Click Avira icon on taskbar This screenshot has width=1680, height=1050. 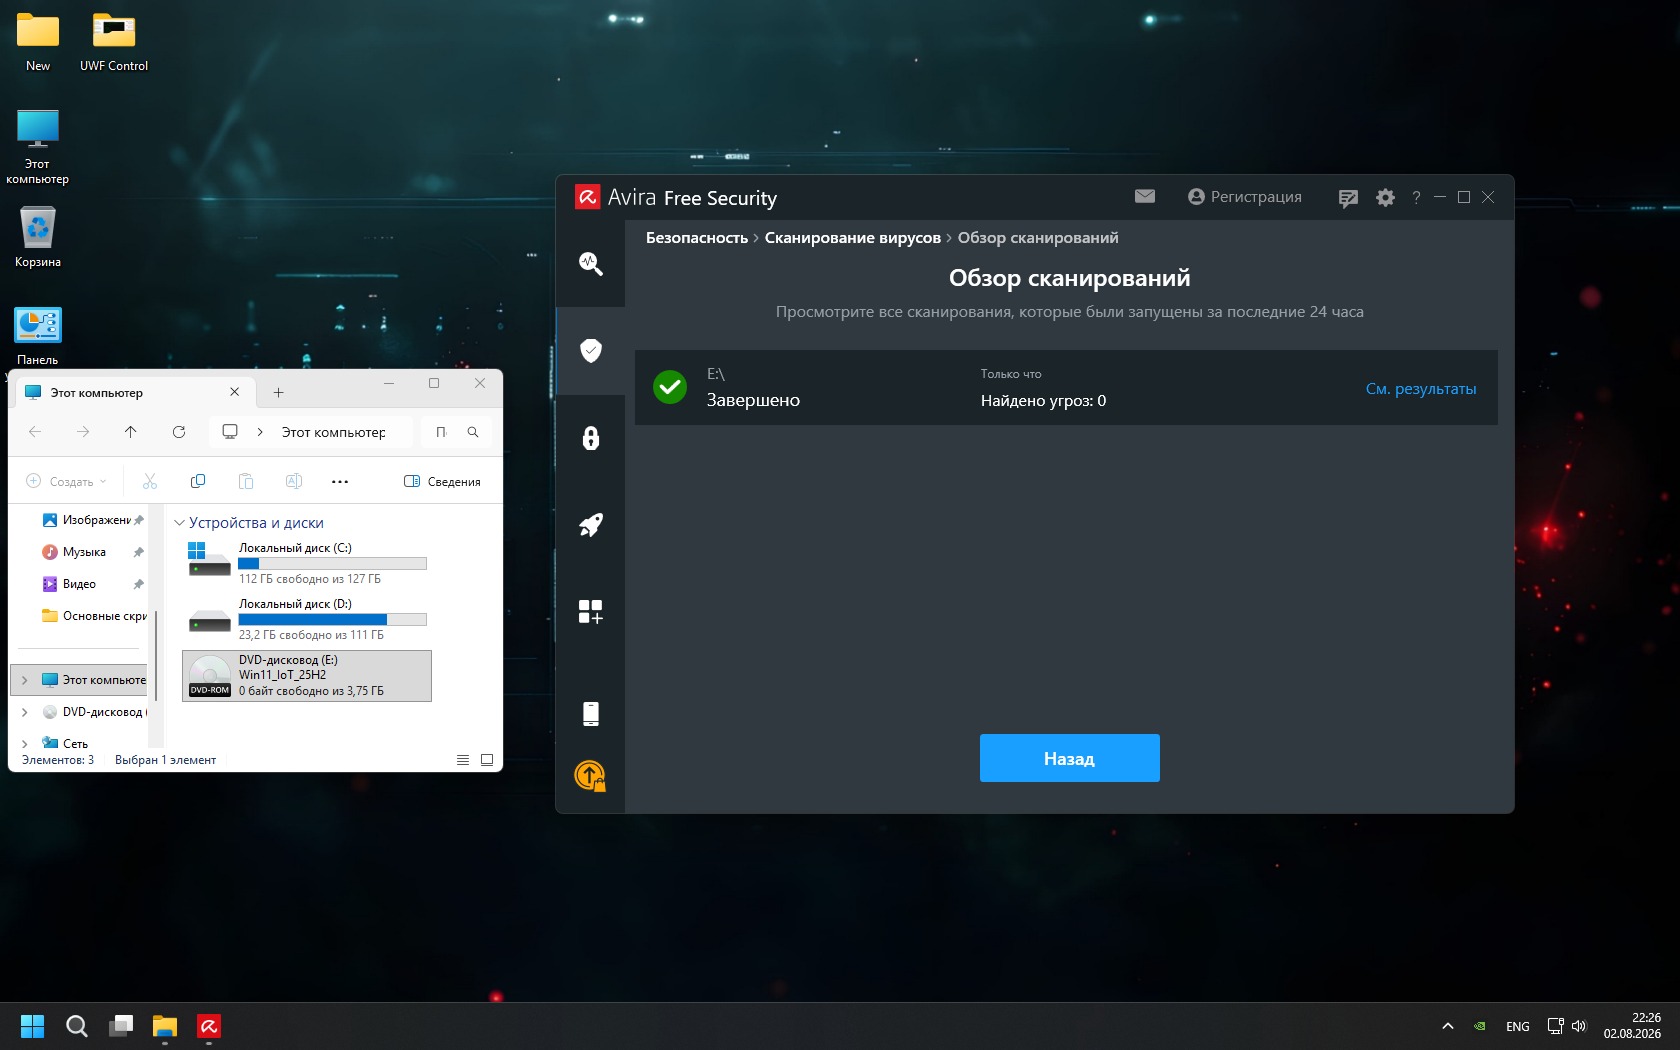coord(209,1026)
